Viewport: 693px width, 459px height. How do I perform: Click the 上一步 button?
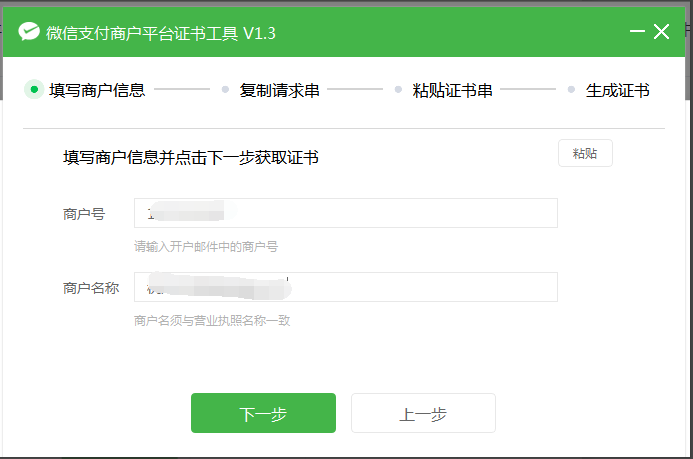coord(423,413)
